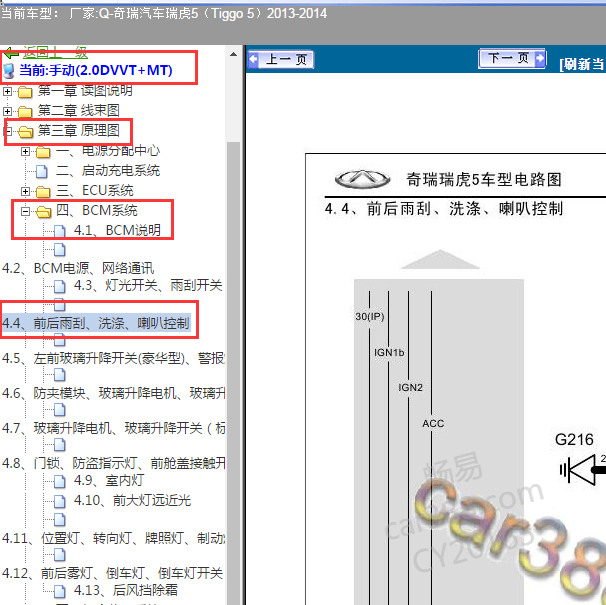606x605 pixels.
Task: Open page 4.10、前大灯远近光
Action: point(133,501)
